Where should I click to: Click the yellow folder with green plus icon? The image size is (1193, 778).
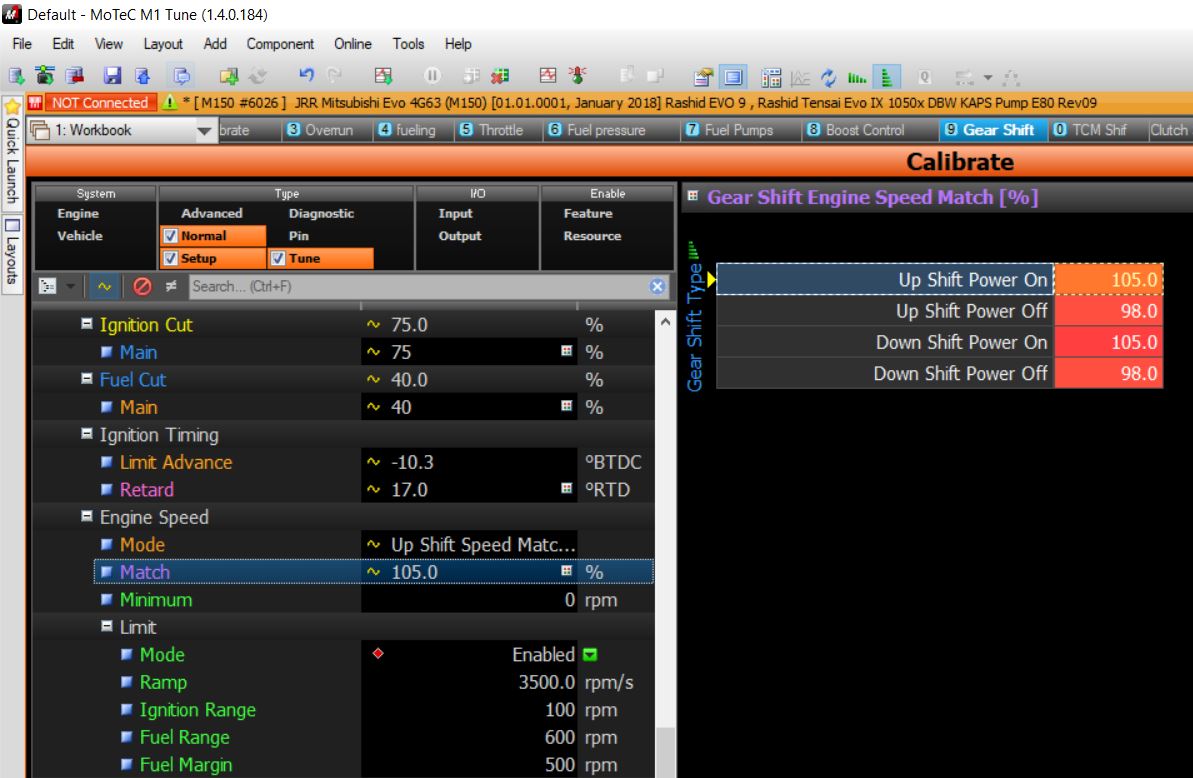pyautogui.click(x=229, y=75)
